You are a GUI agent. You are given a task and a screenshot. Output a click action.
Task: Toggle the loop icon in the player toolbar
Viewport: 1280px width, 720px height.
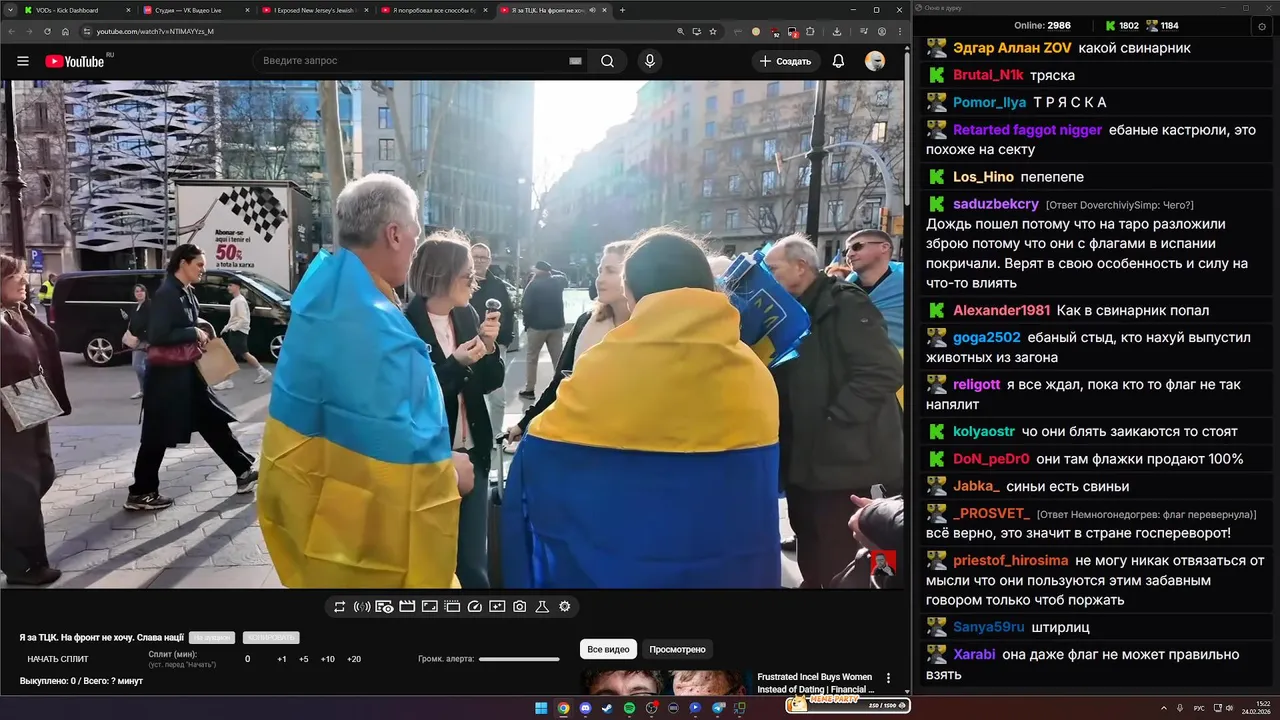(x=340, y=606)
